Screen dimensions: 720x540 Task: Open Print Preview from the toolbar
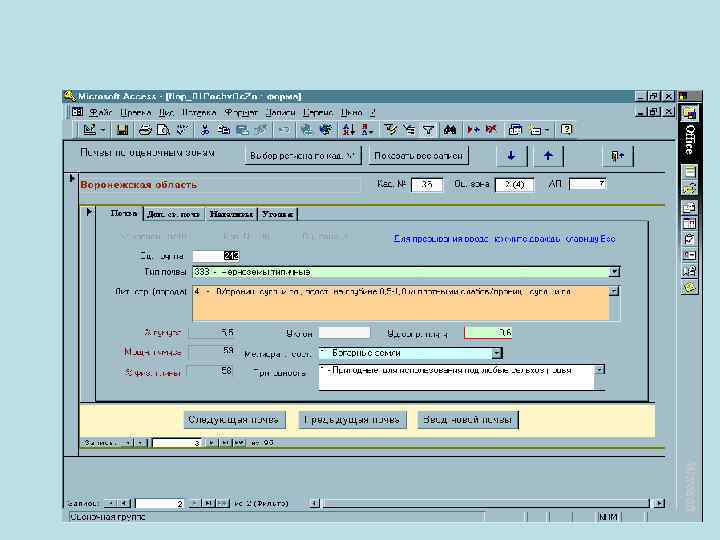click(x=163, y=130)
